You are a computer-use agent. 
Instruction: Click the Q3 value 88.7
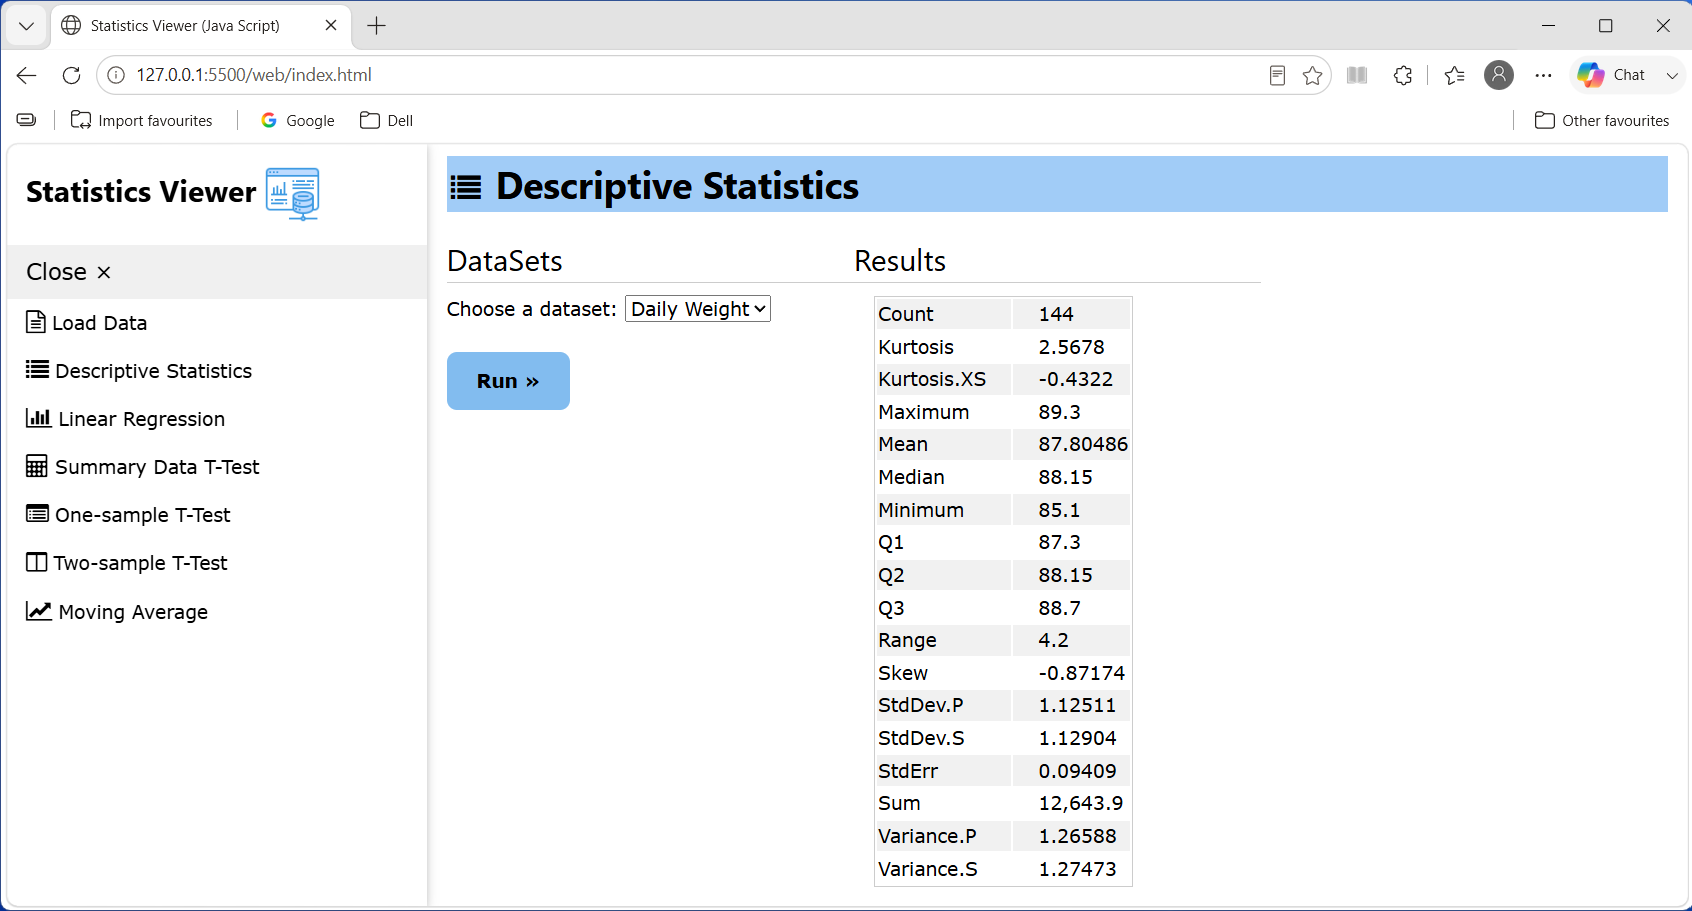pos(1059,608)
